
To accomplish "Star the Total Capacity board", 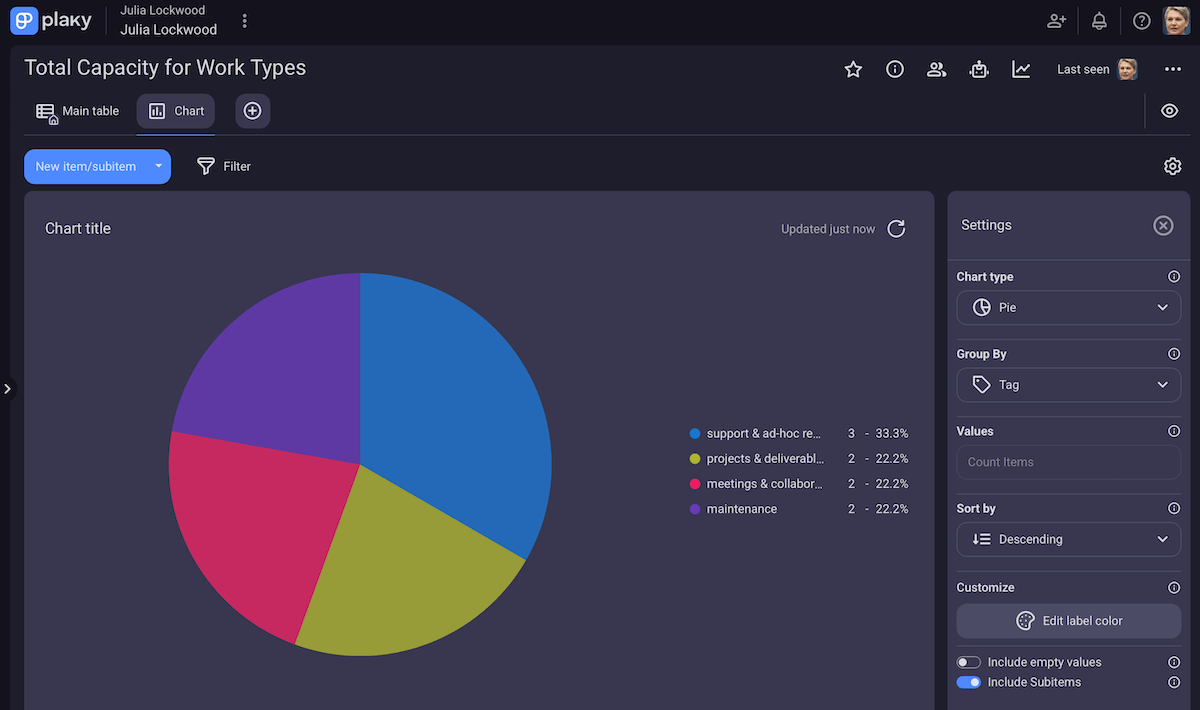I will 853,69.
